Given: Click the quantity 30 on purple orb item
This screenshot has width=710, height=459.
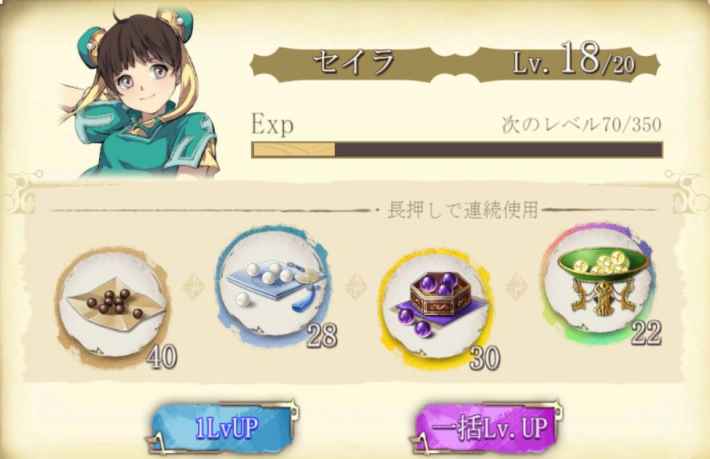Looking at the screenshot, I should coord(485,358).
